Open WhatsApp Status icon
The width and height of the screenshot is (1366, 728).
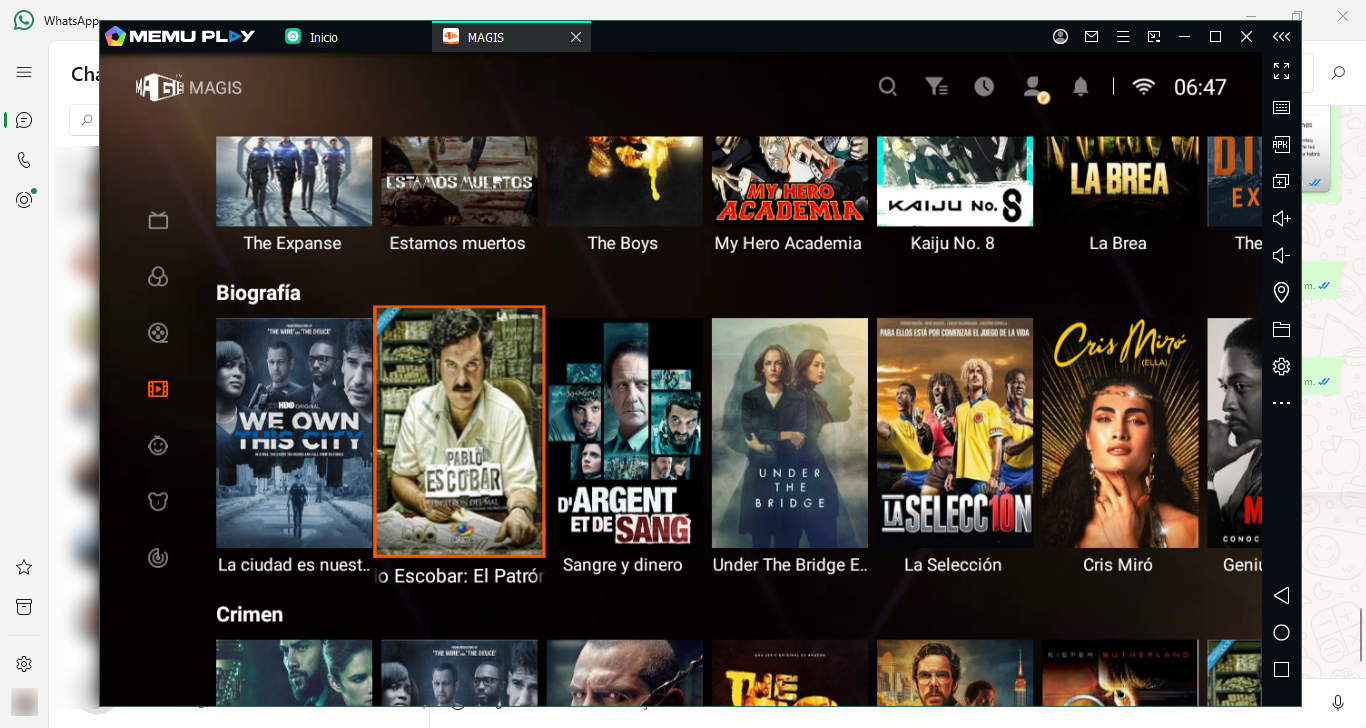point(24,200)
